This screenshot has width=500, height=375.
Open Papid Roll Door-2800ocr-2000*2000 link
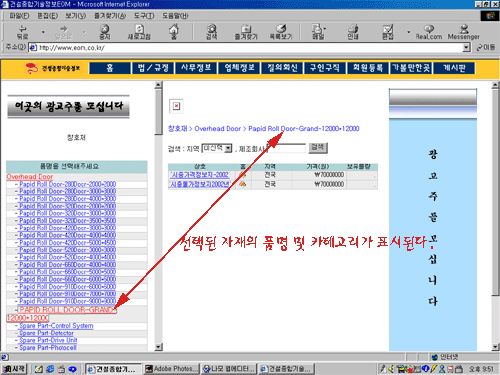pyautogui.click(x=68, y=184)
